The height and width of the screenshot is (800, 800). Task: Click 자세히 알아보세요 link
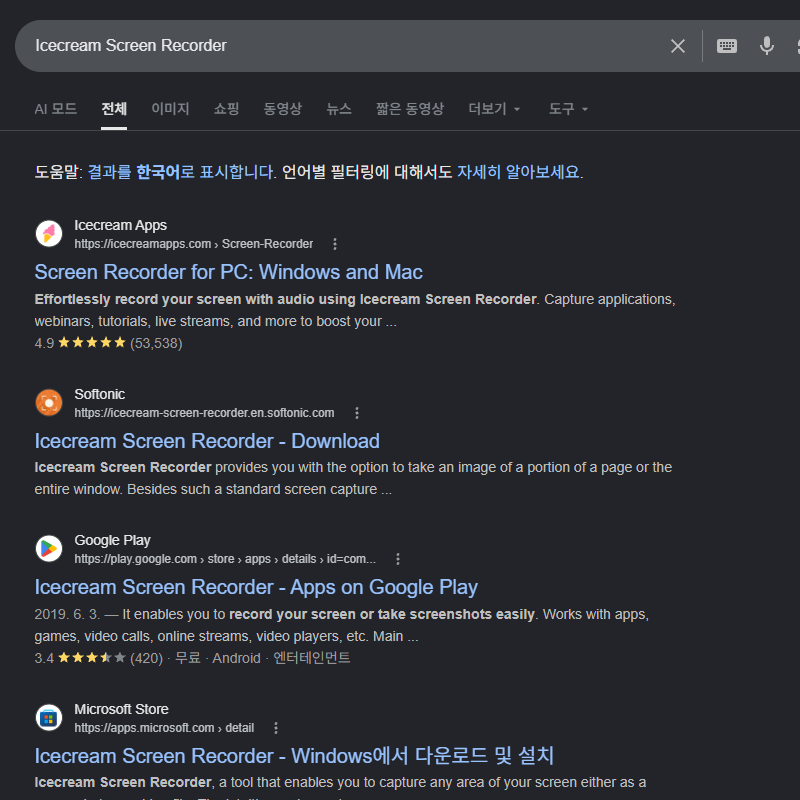click(518, 172)
